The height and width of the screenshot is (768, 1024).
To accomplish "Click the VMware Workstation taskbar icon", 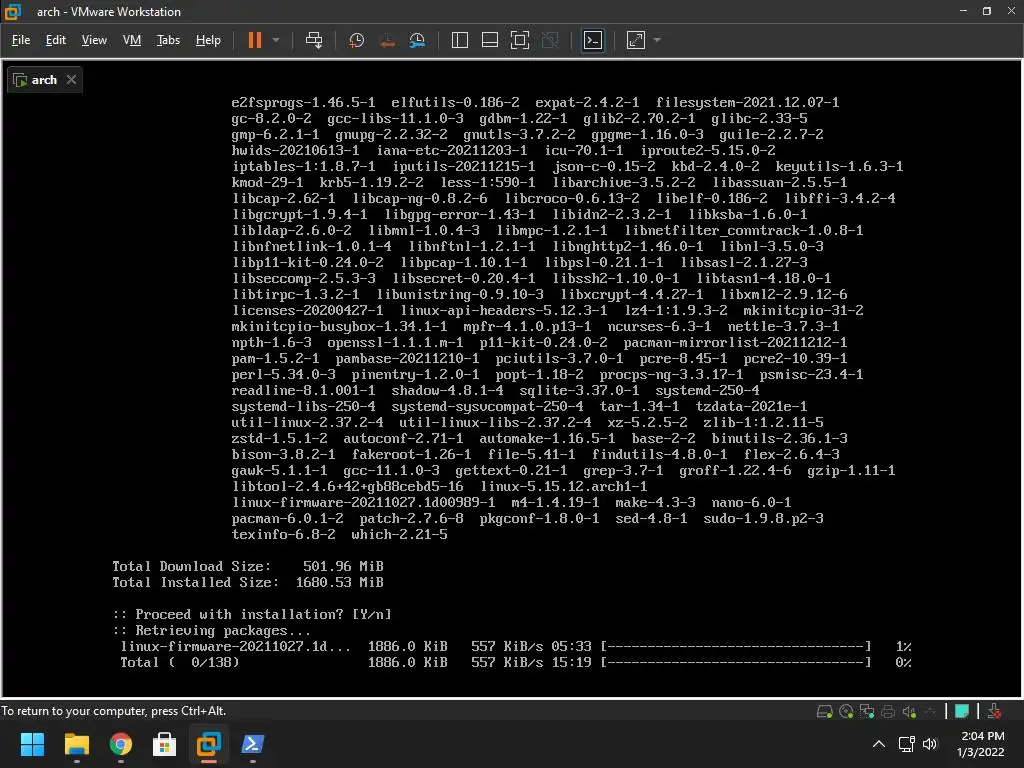I will pos(209,744).
